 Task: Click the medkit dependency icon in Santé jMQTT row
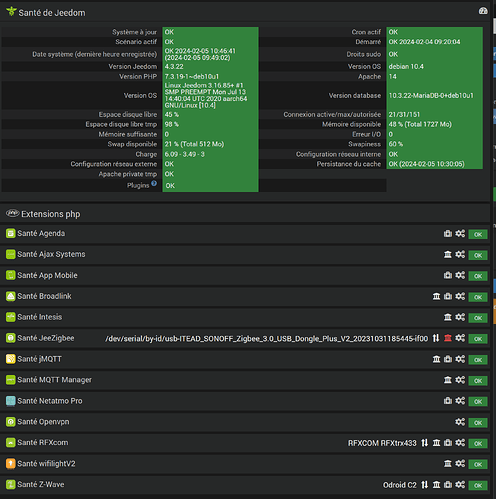(448, 359)
